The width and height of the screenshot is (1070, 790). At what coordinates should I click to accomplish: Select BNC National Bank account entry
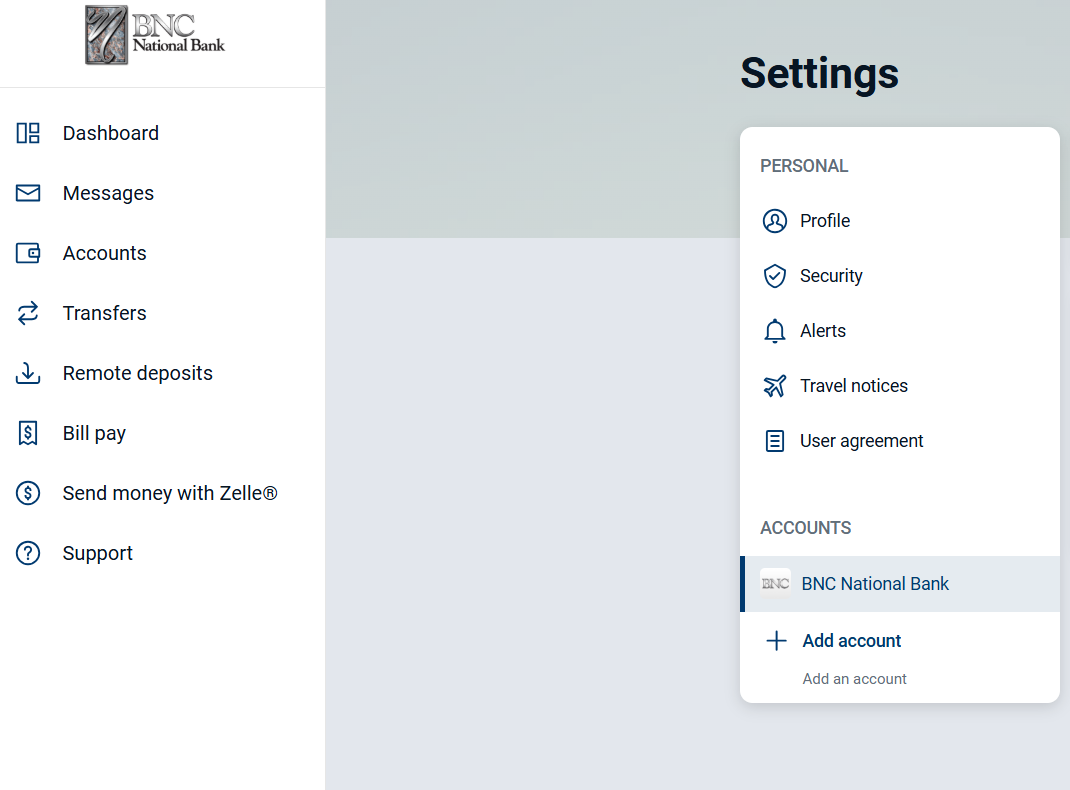point(875,584)
